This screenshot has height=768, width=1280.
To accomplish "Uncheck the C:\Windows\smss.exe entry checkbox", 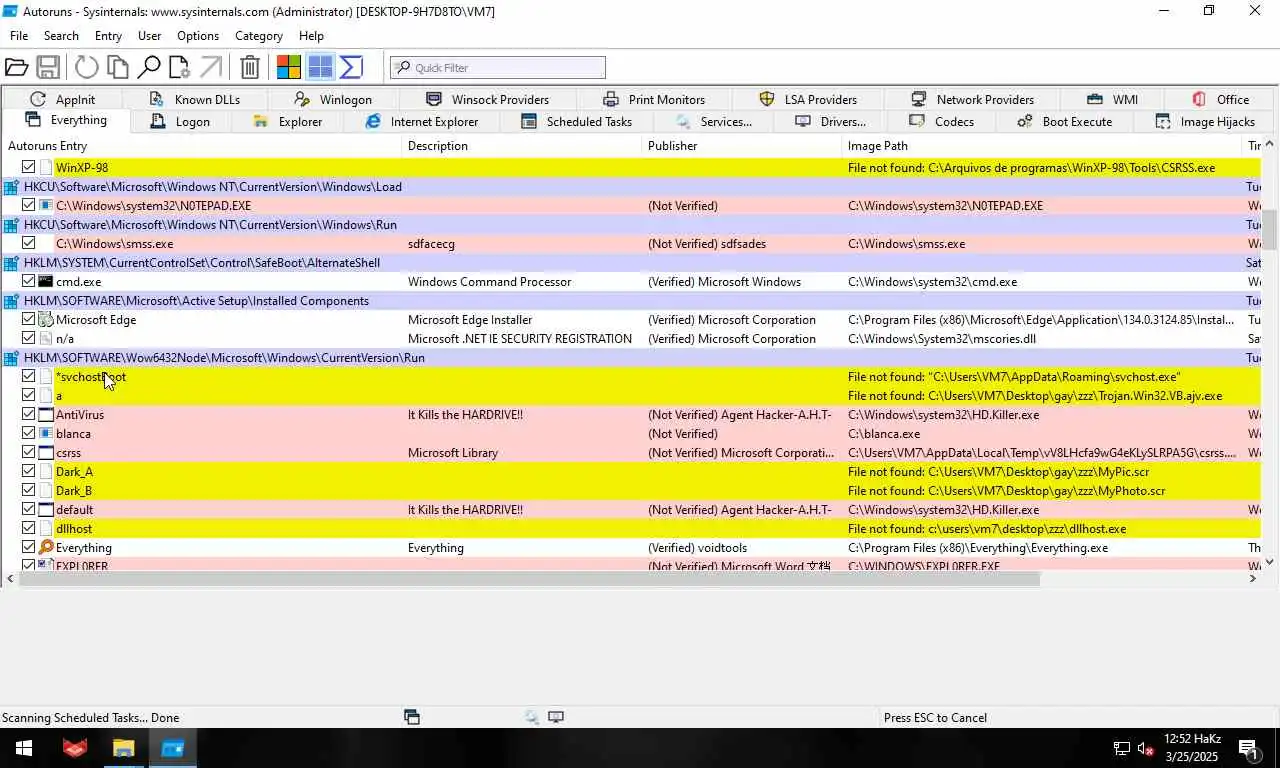I will point(29,243).
